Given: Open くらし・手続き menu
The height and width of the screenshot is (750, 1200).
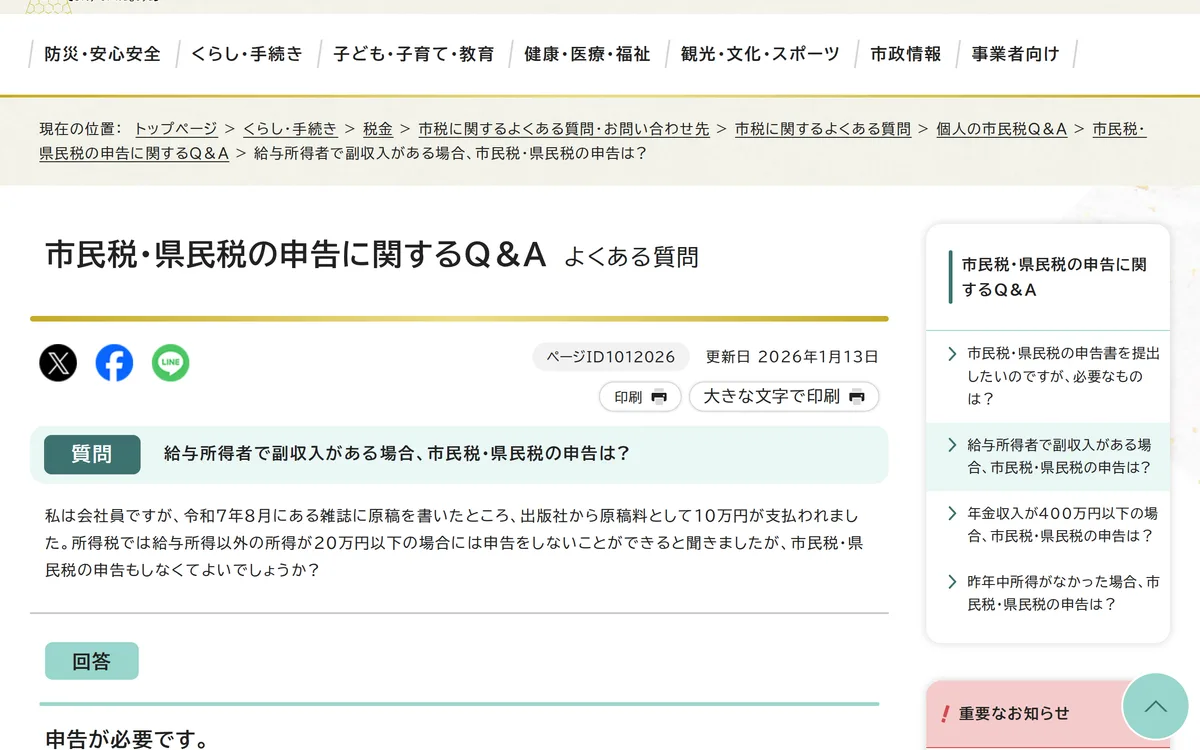Looking at the screenshot, I should (x=247, y=54).
